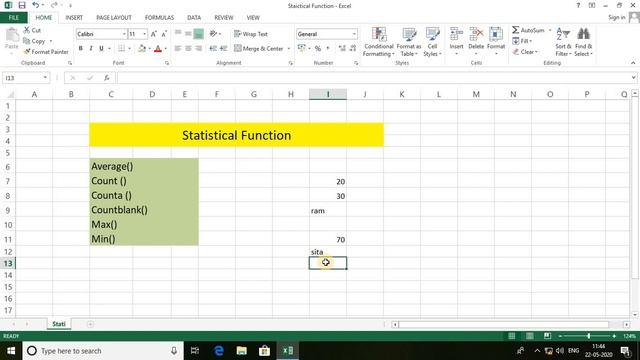Screen dimensions: 640x360
Task: Apply red font color A
Action: tap(158, 49)
